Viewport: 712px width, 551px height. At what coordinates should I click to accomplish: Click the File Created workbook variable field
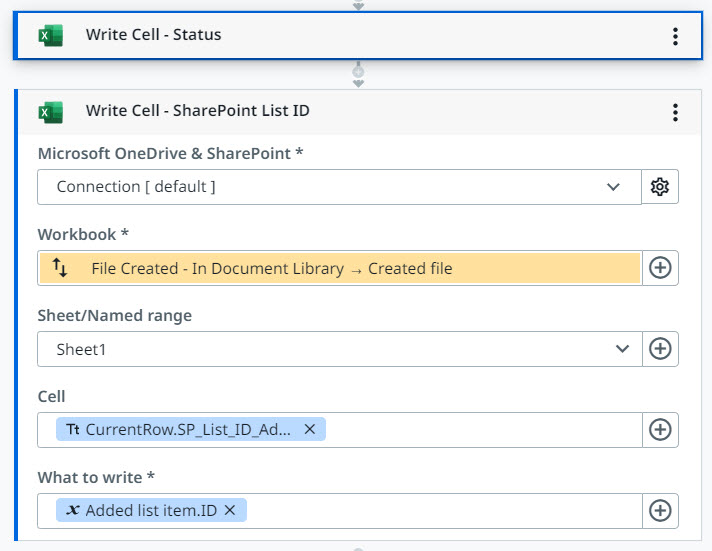[x=340, y=268]
